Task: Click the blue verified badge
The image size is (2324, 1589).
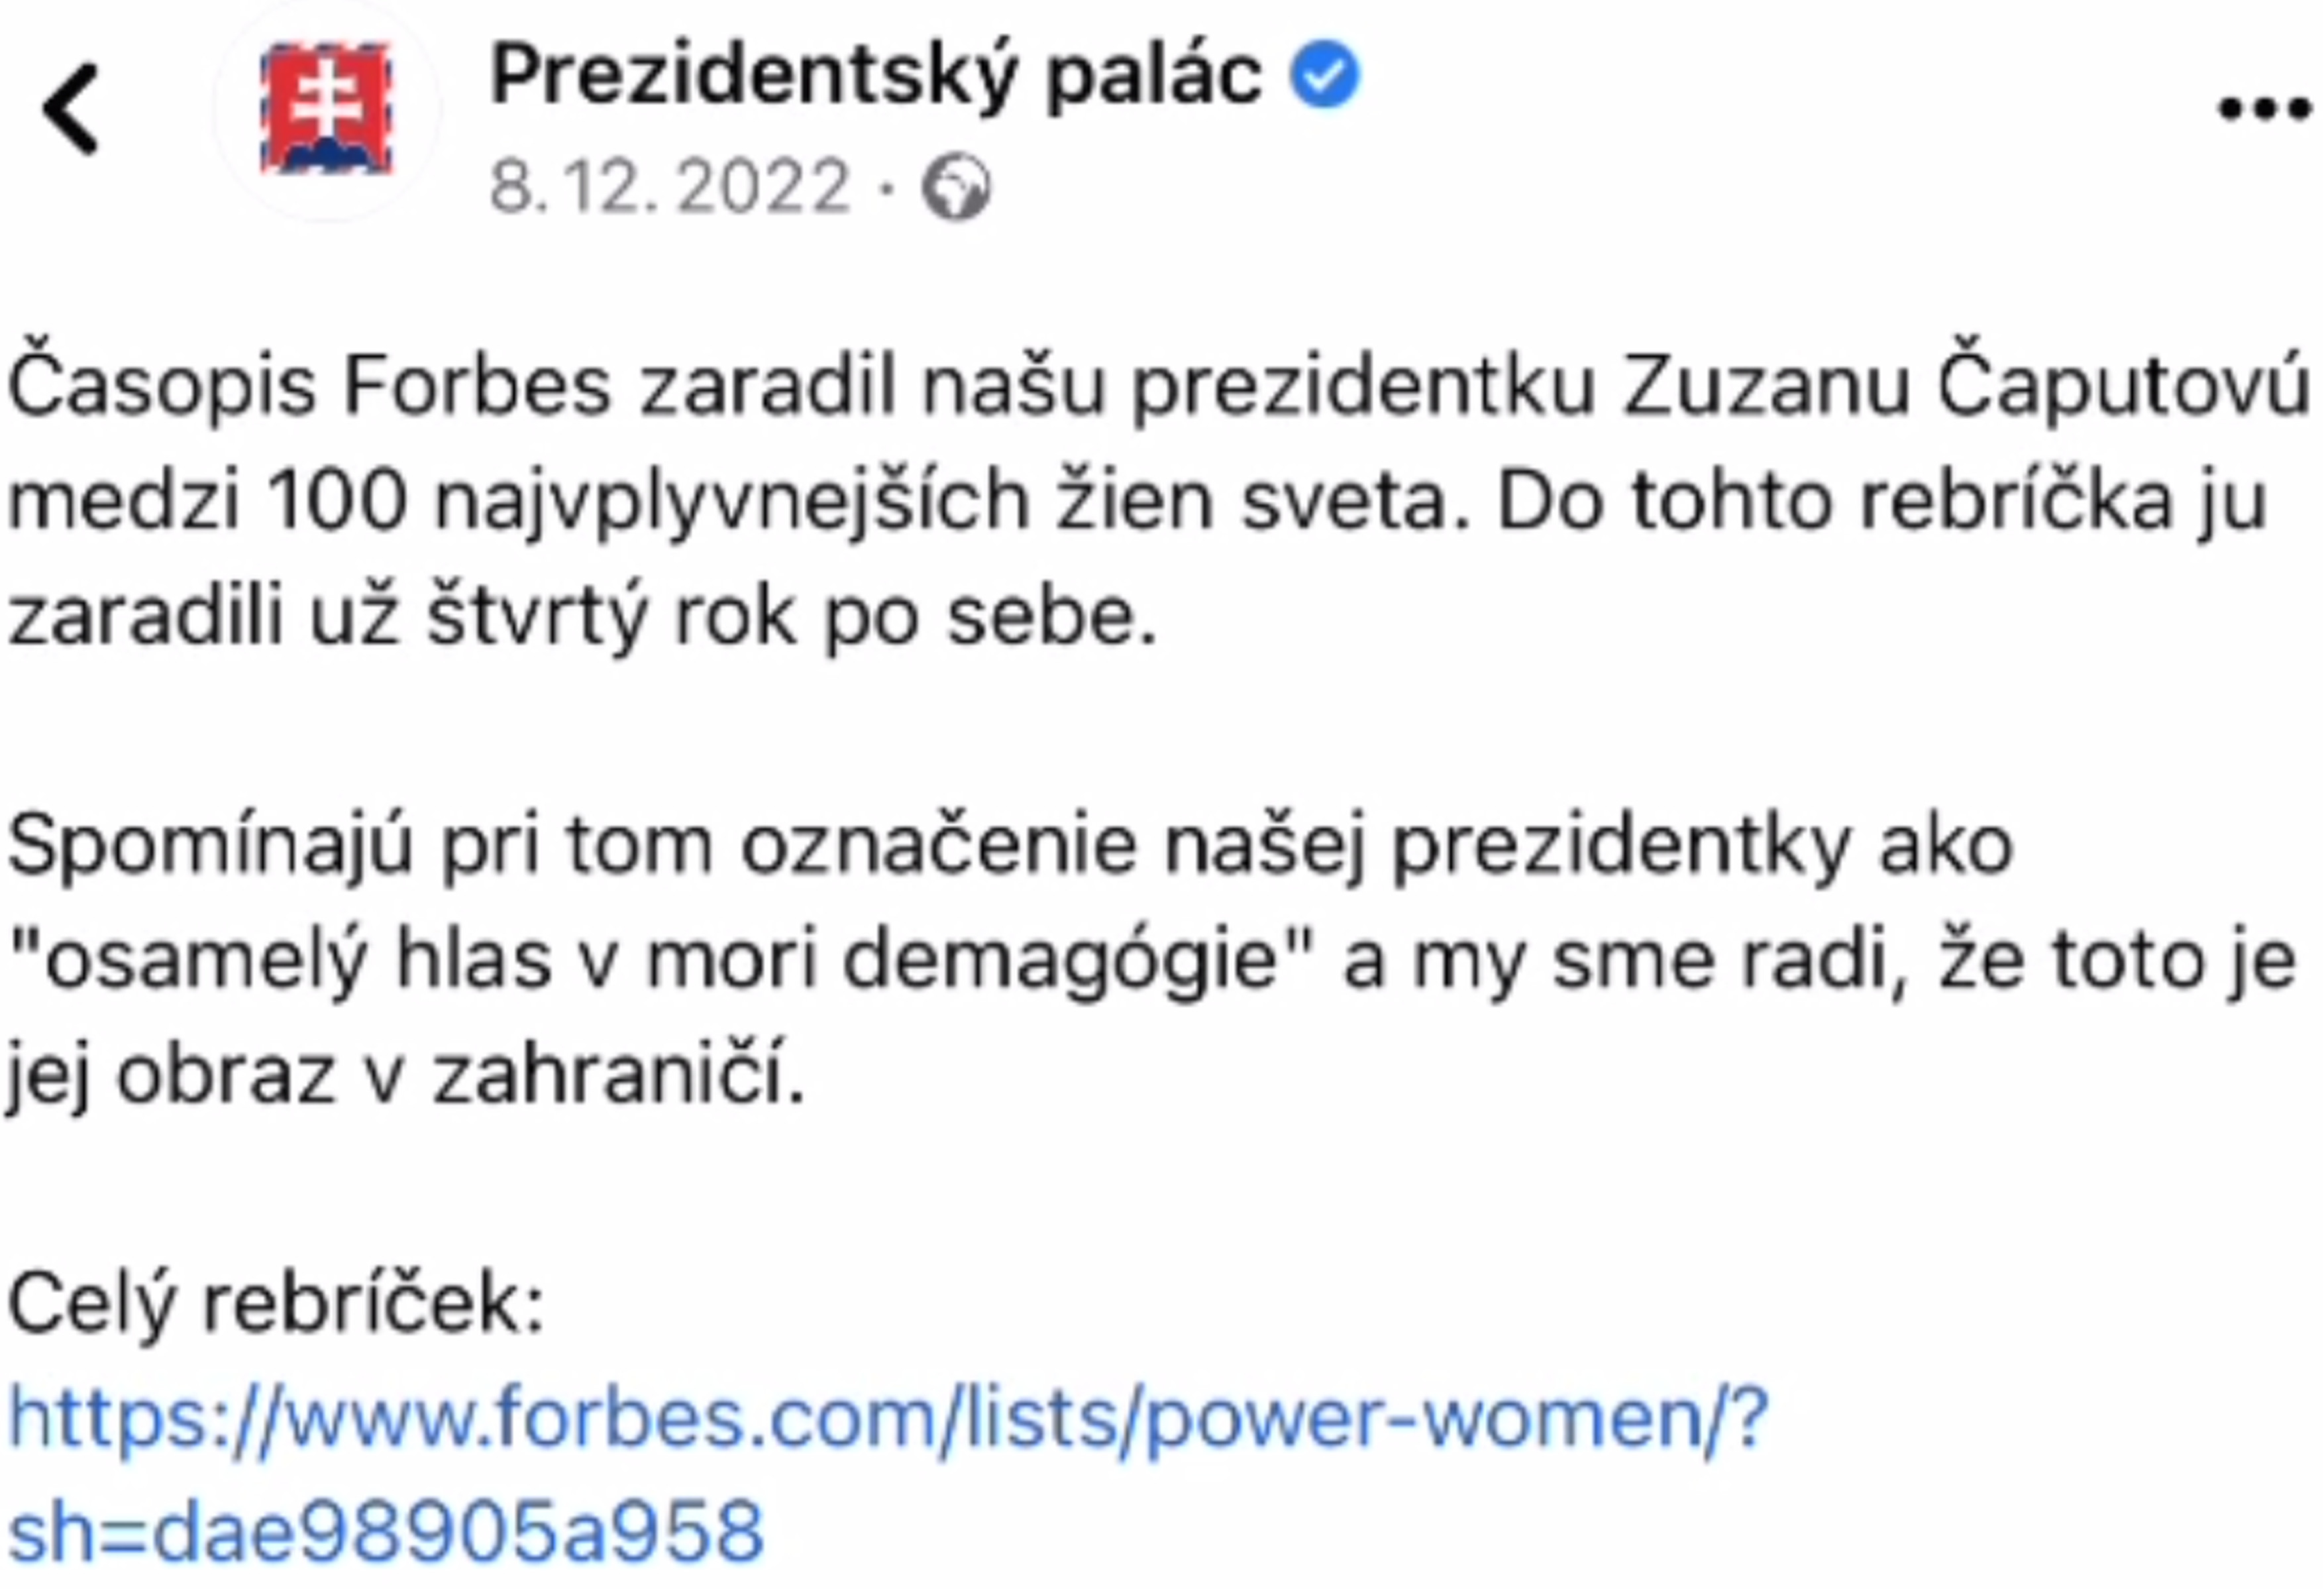Action: pyautogui.click(x=1324, y=75)
